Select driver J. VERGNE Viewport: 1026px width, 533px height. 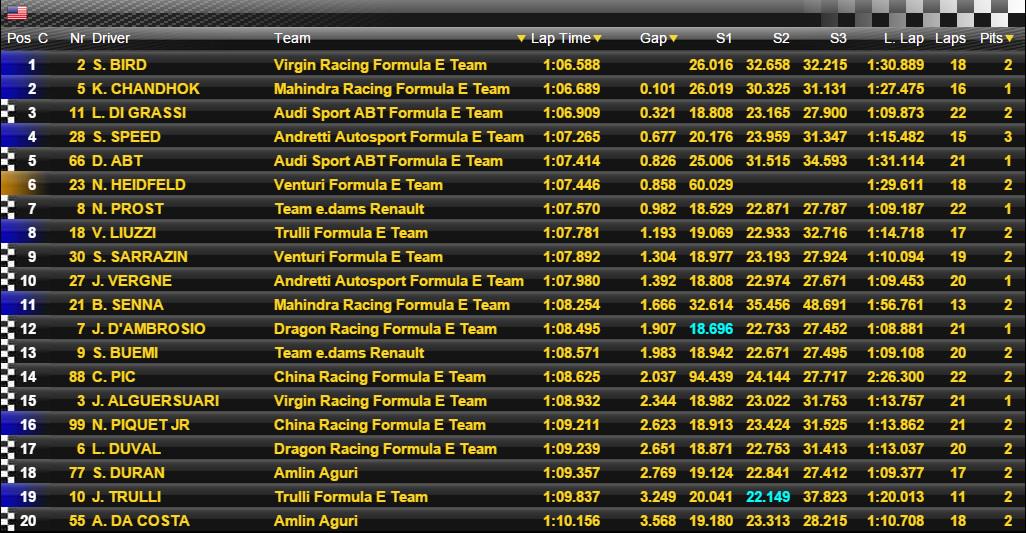[x=132, y=281]
